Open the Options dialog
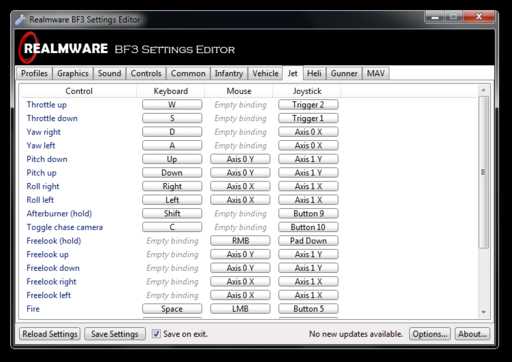 430,334
